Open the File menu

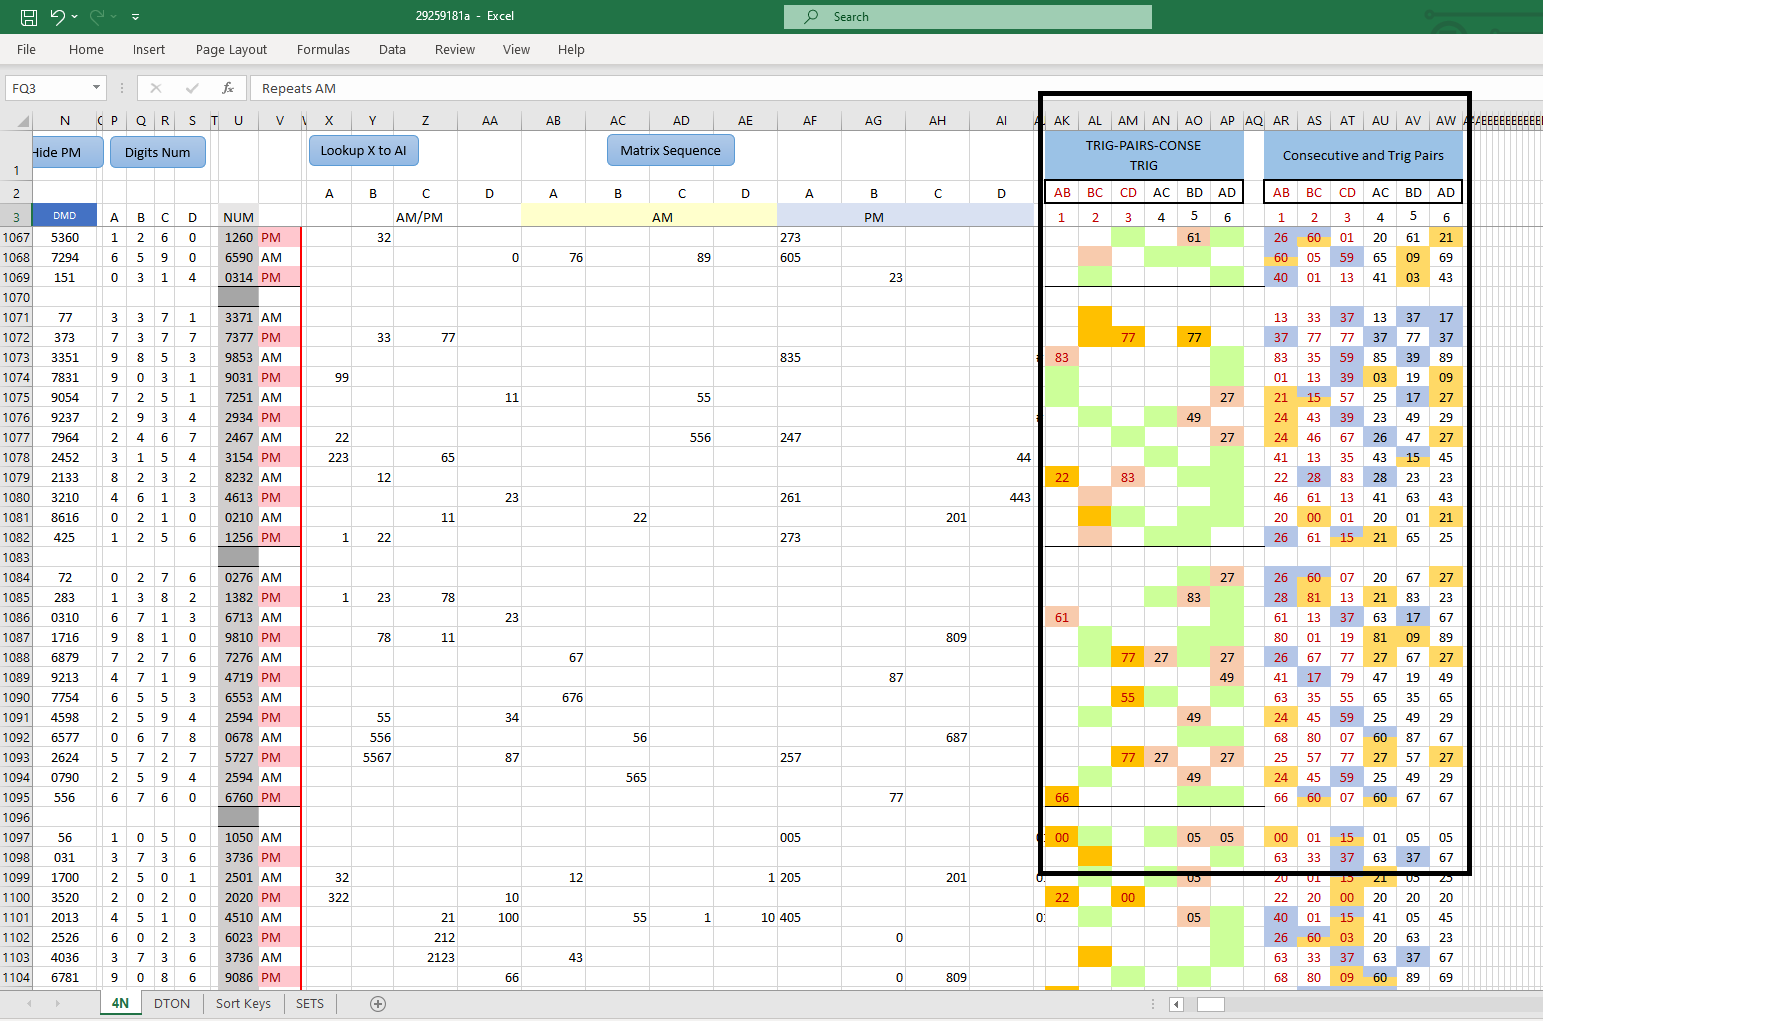27,50
